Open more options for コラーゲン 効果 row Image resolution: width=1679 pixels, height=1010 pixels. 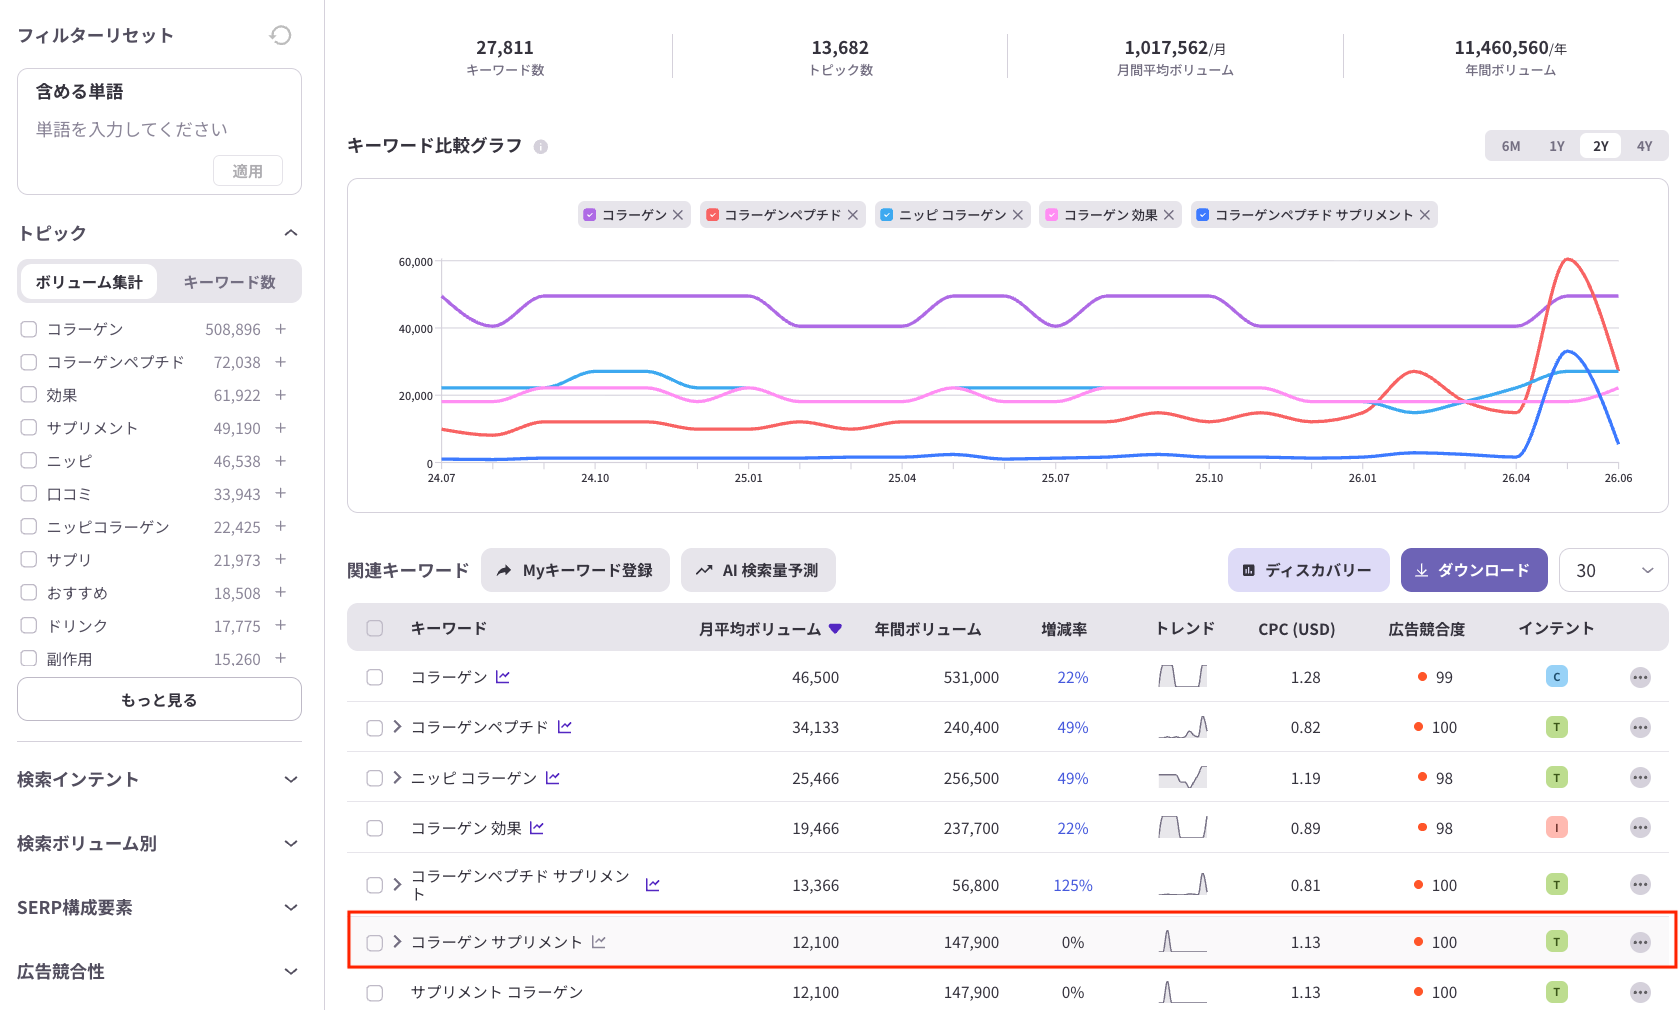pyautogui.click(x=1640, y=828)
